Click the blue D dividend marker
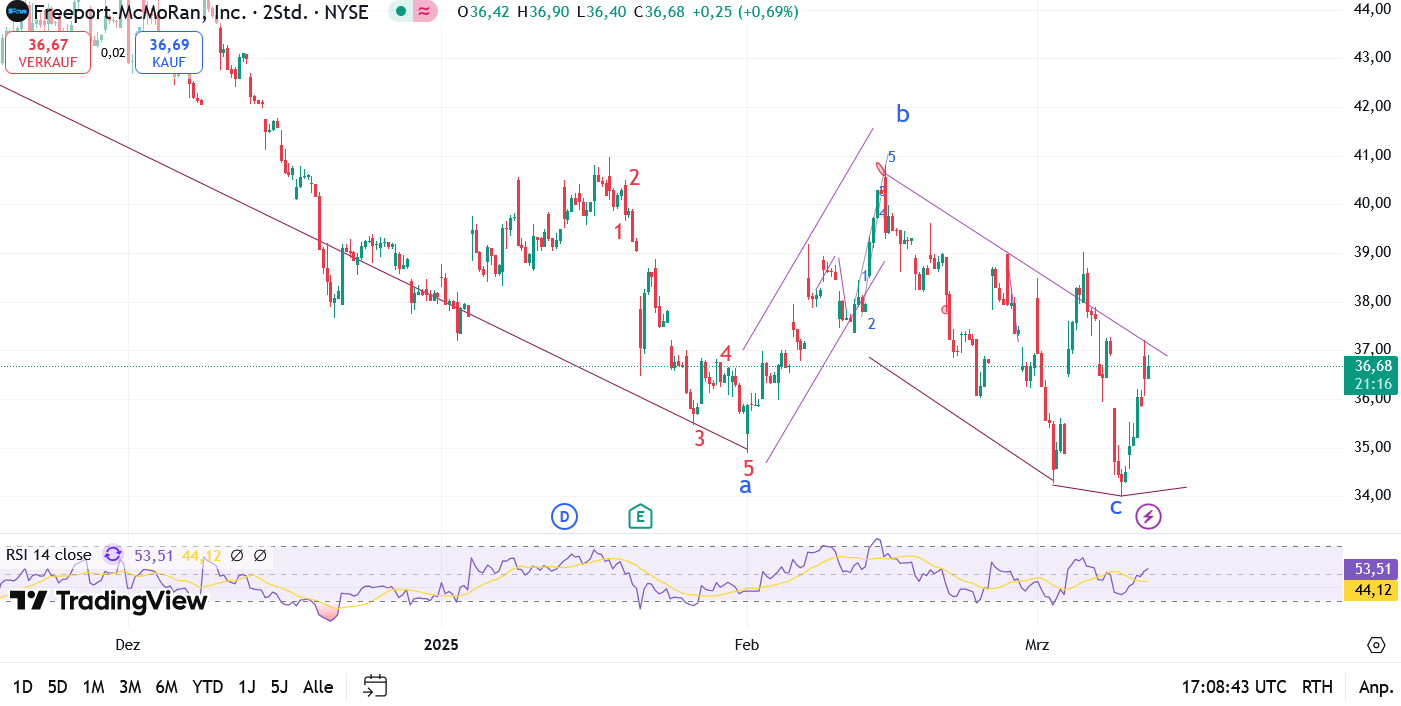This screenshot has width=1401, height=706. 564,517
